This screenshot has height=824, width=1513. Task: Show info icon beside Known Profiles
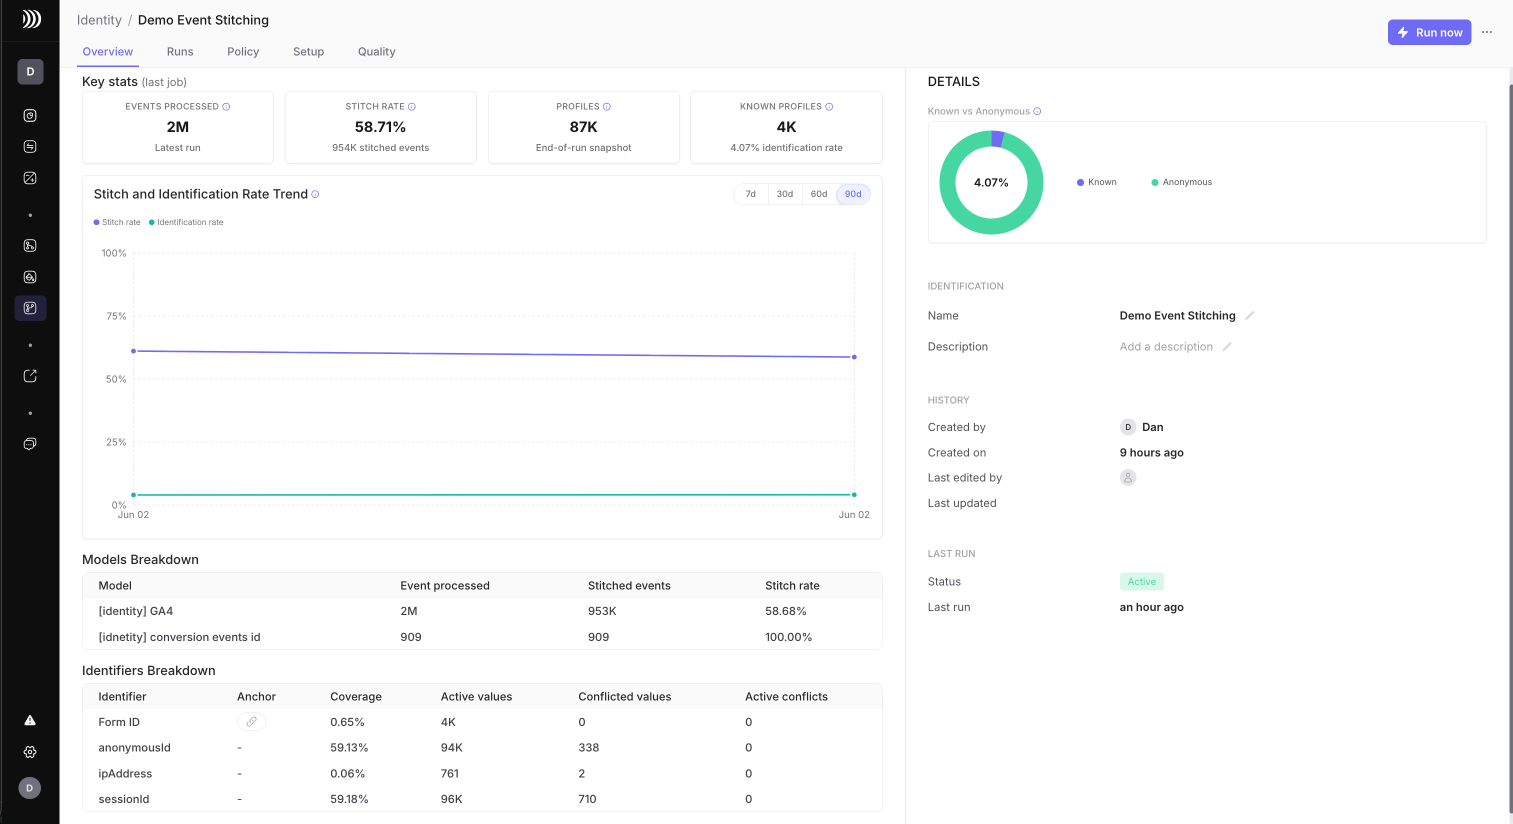click(829, 107)
